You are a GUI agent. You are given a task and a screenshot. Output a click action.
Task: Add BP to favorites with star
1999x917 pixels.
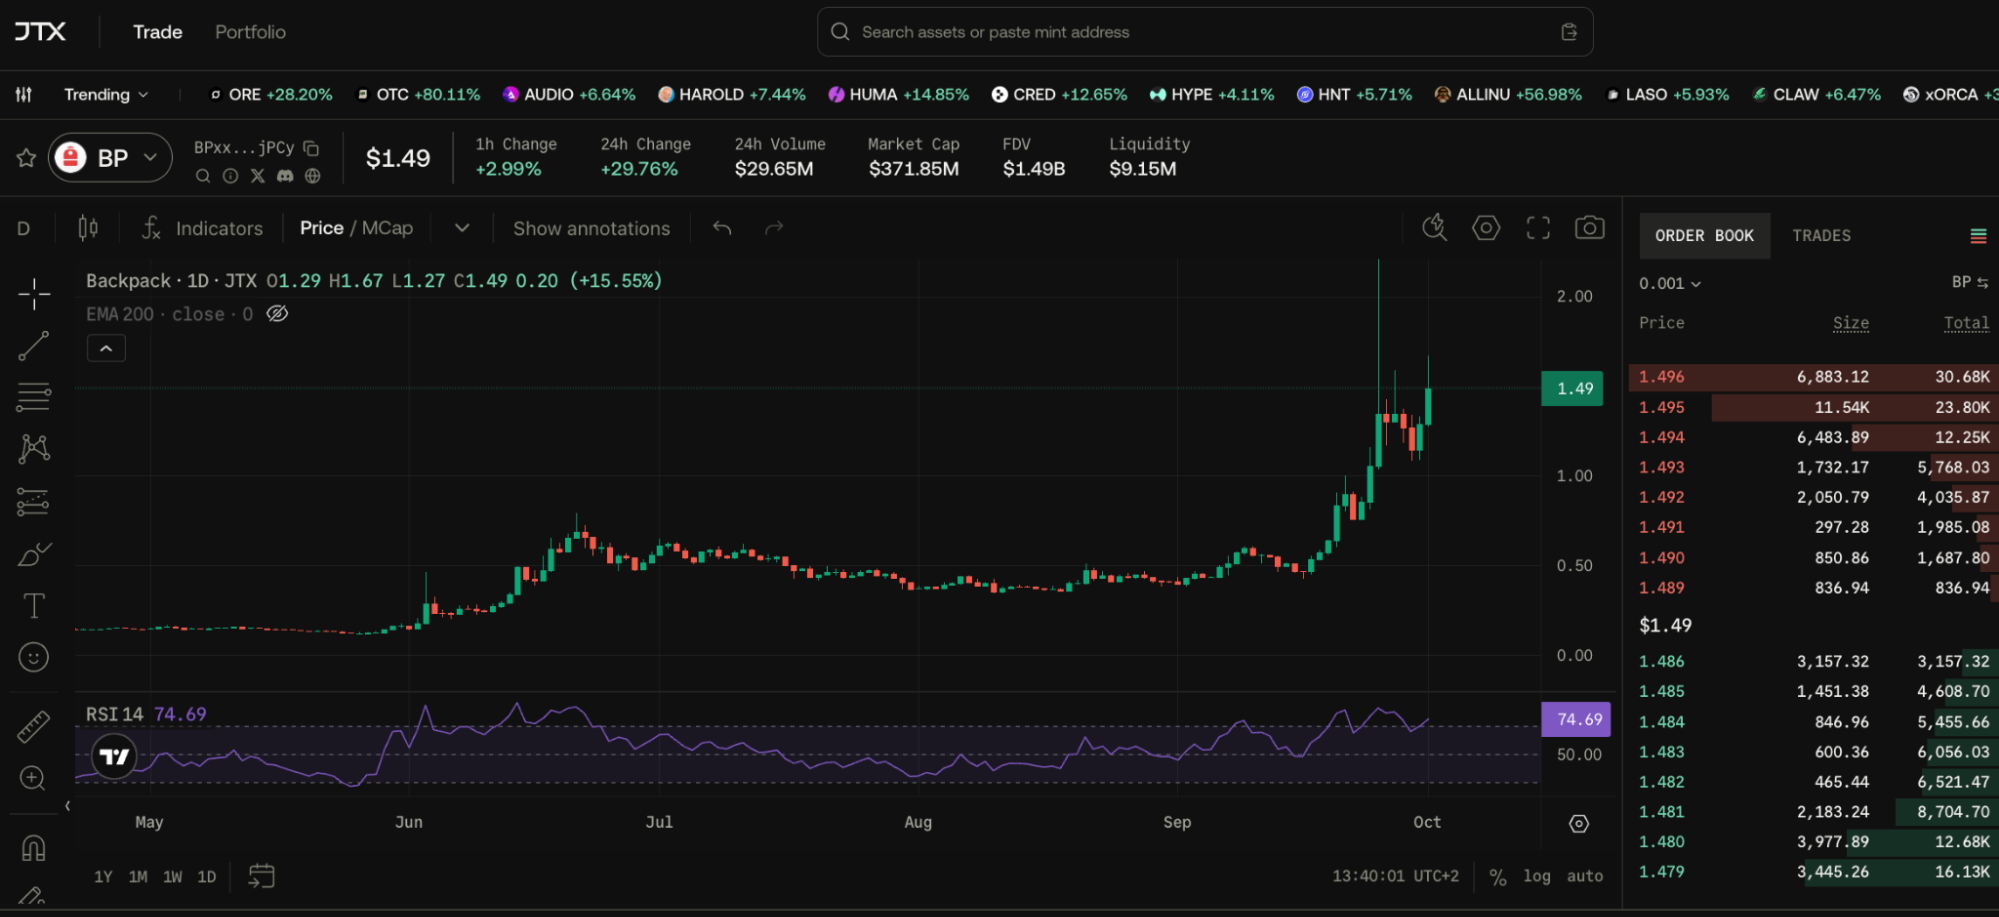pyautogui.click(x=26, y=158)
